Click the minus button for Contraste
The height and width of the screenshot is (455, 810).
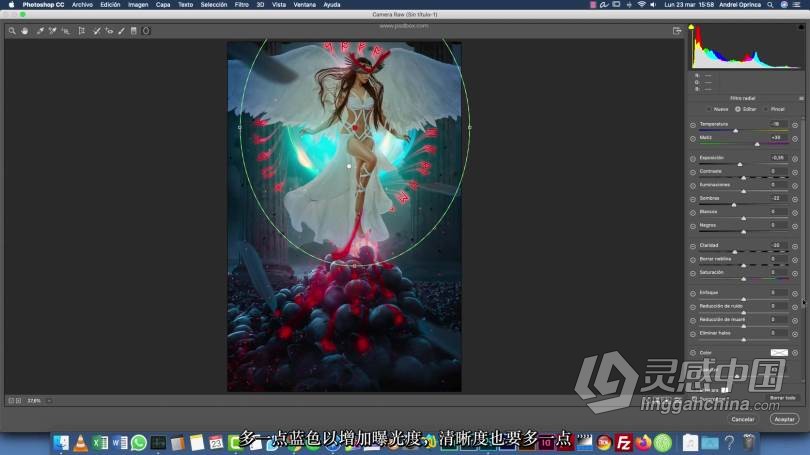coord(693,172)
